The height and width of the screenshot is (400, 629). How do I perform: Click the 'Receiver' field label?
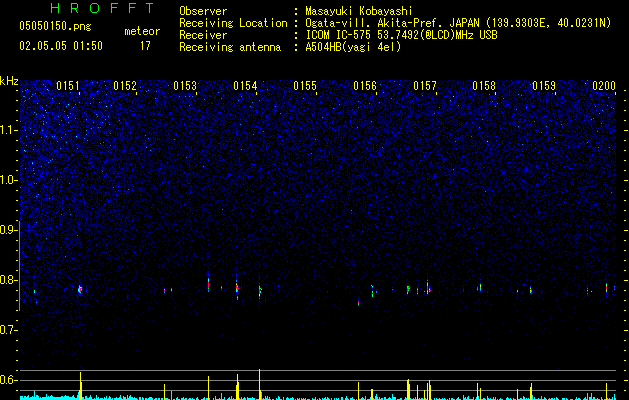coord(203,35)
